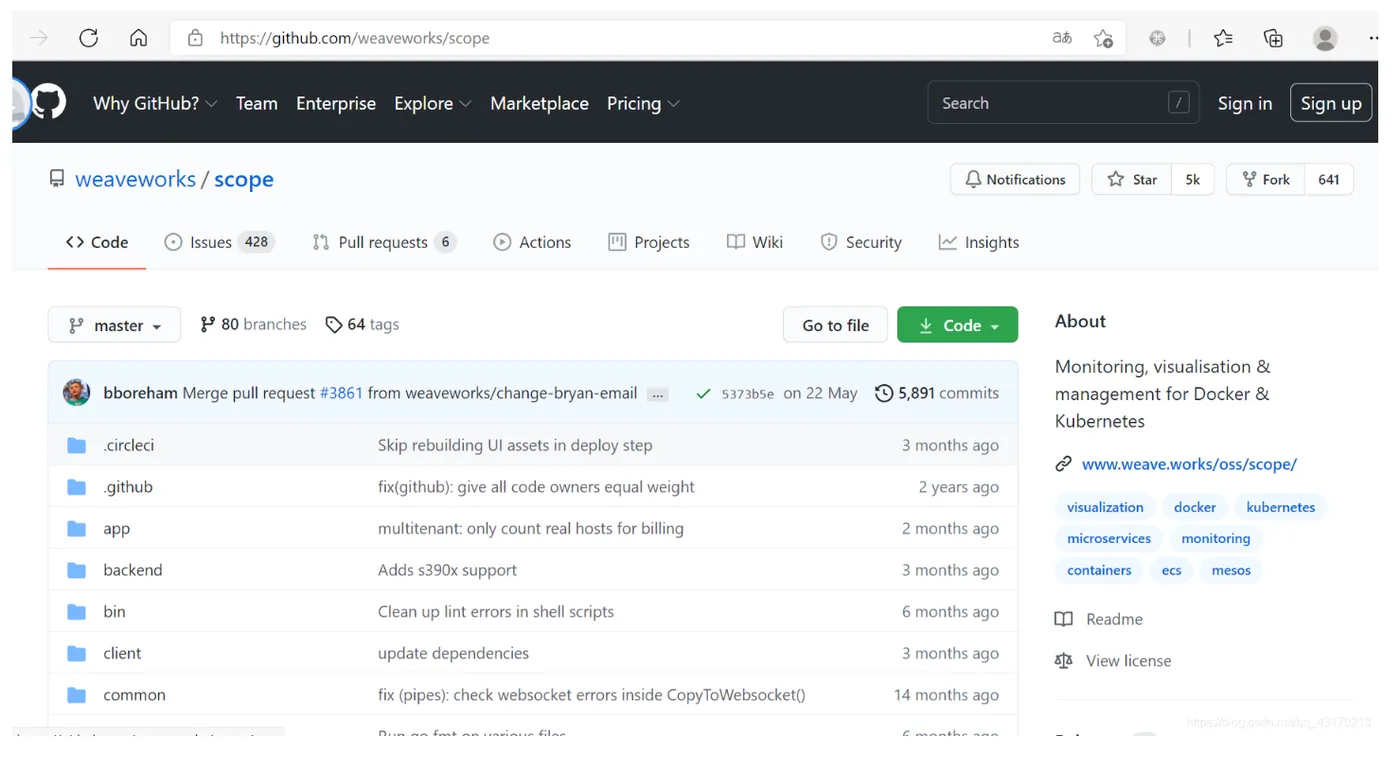
Task: Open the browser settings ellipsis menu
Action: [1374, 38]
